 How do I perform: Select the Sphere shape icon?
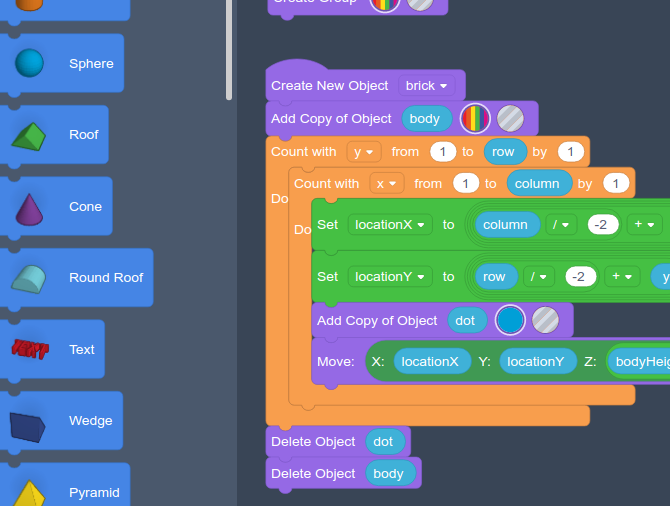pos(29,63)
